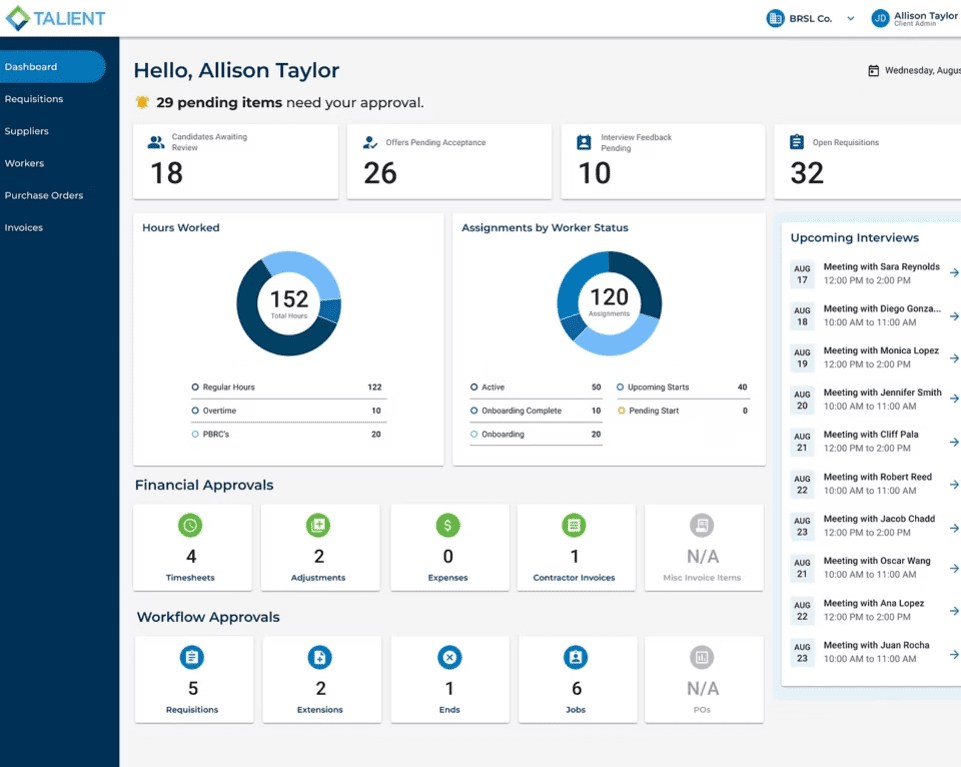Open the JD user avatar

click(880, 18)
